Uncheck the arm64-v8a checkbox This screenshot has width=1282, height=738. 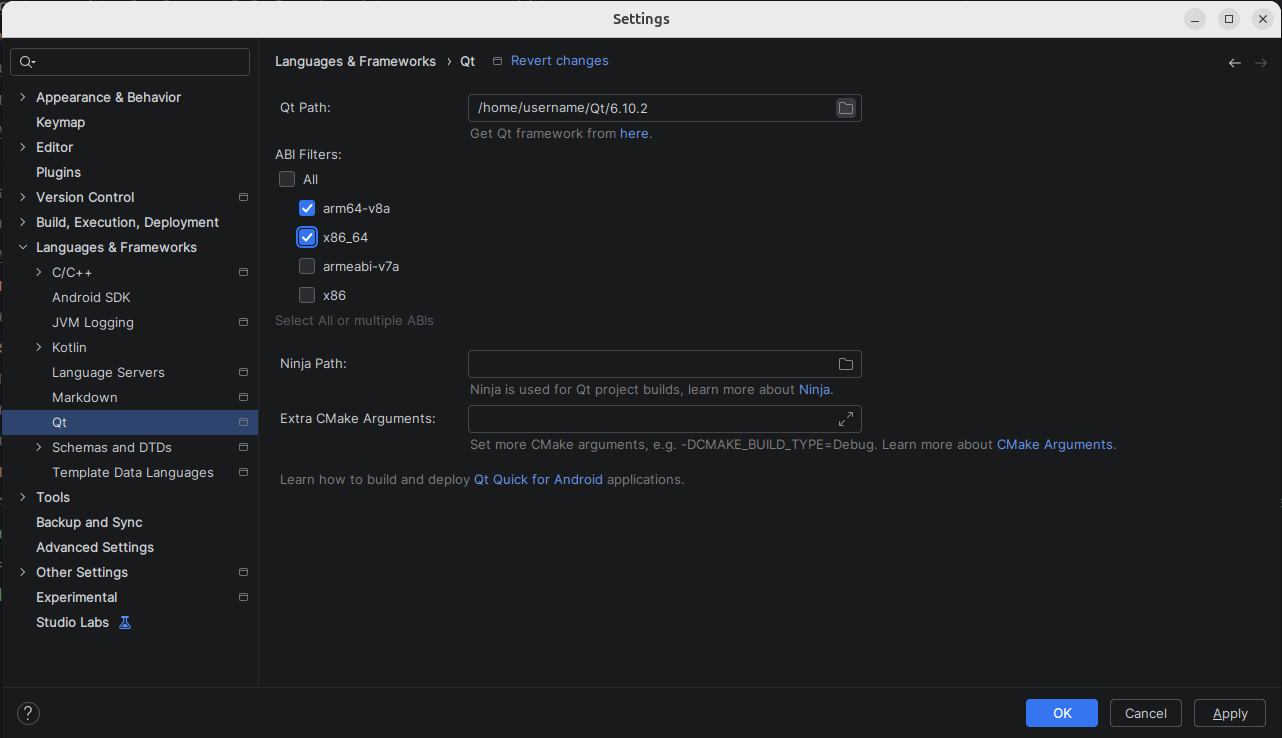tap(307, 208)
